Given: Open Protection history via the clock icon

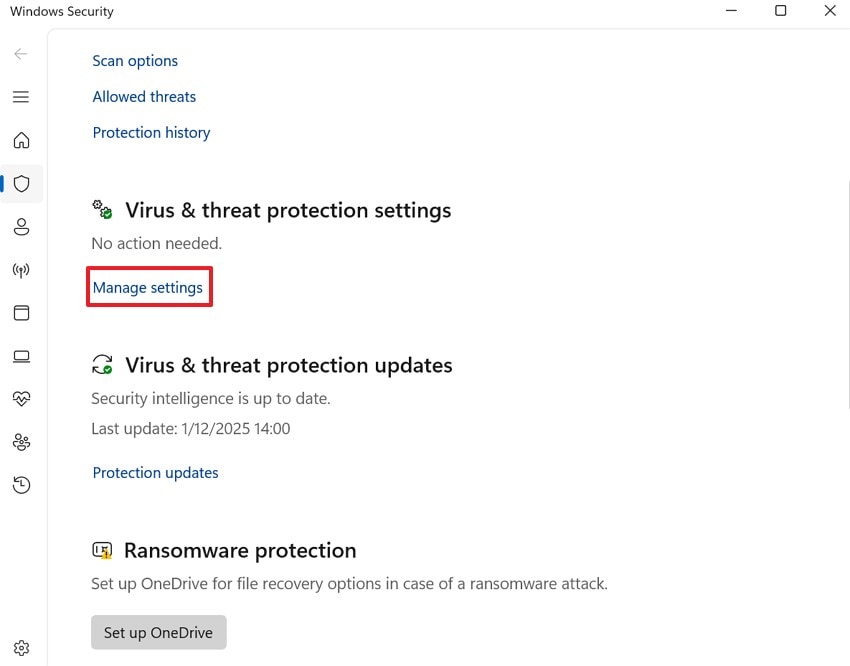Looking at the screenshot, I should coord(21,485).
